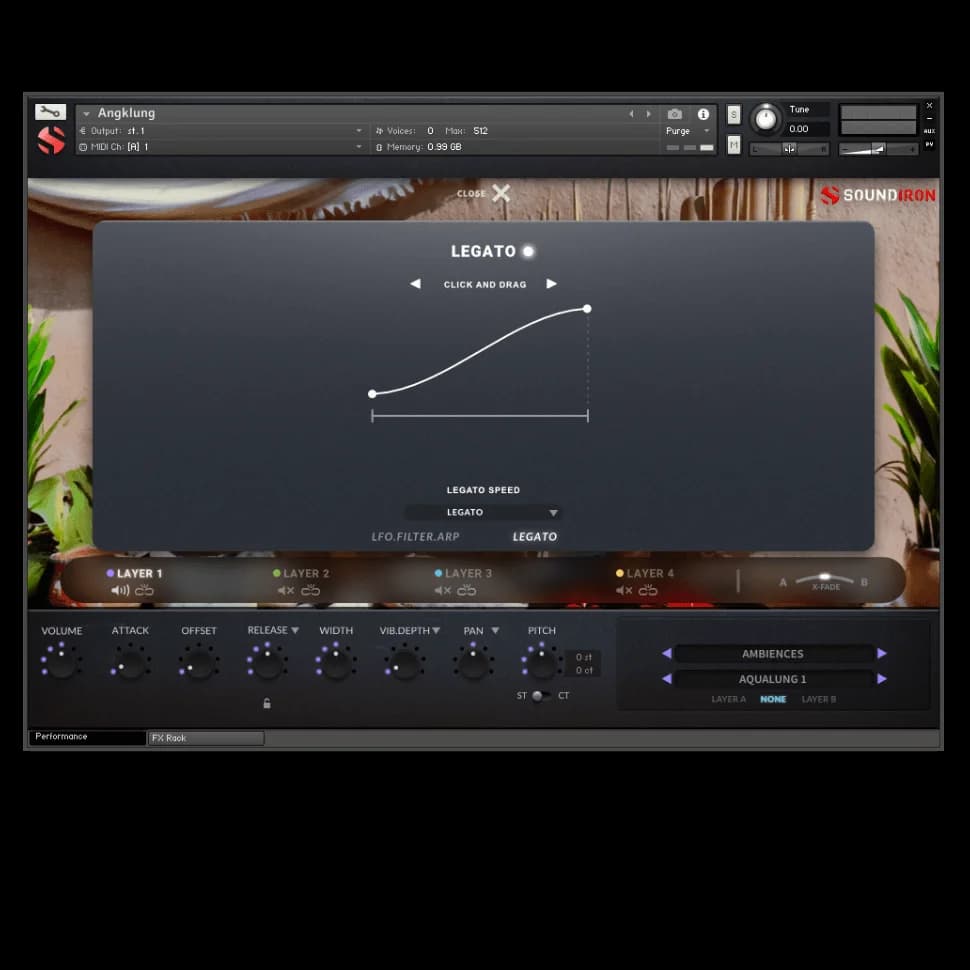Image resolution: width=970 pixels, height=970 pixels.
Task: Click the release lock icon
Action: 267,704
